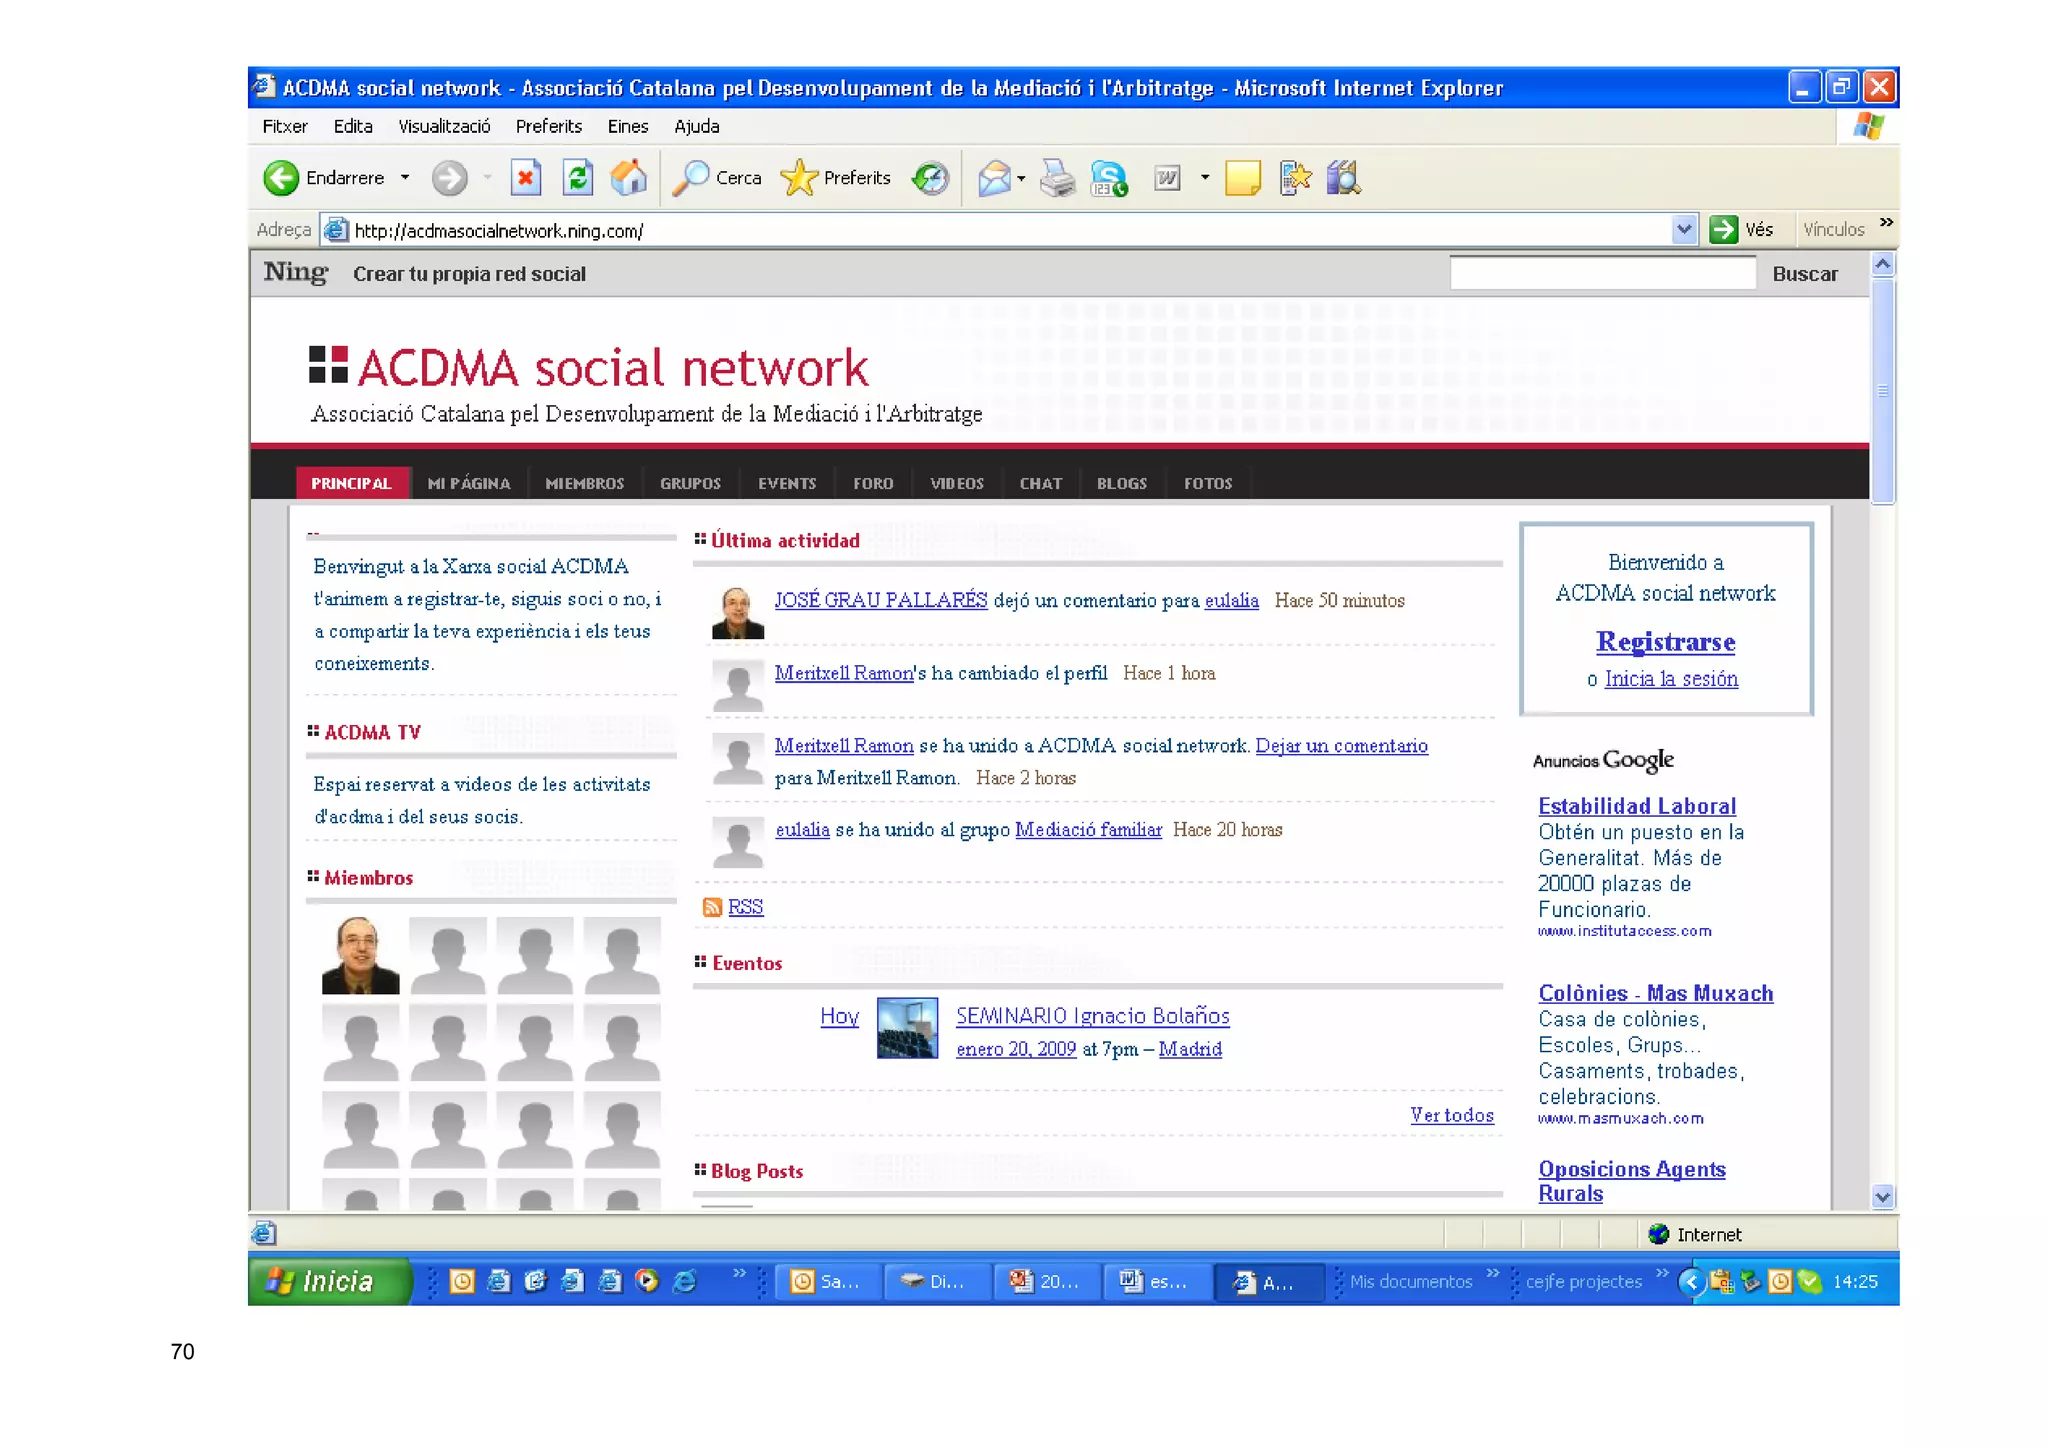Viewport: 2048px width, 1448px height.
Task: Click the Ning search input field
Action: click(x=1602, y=274)
